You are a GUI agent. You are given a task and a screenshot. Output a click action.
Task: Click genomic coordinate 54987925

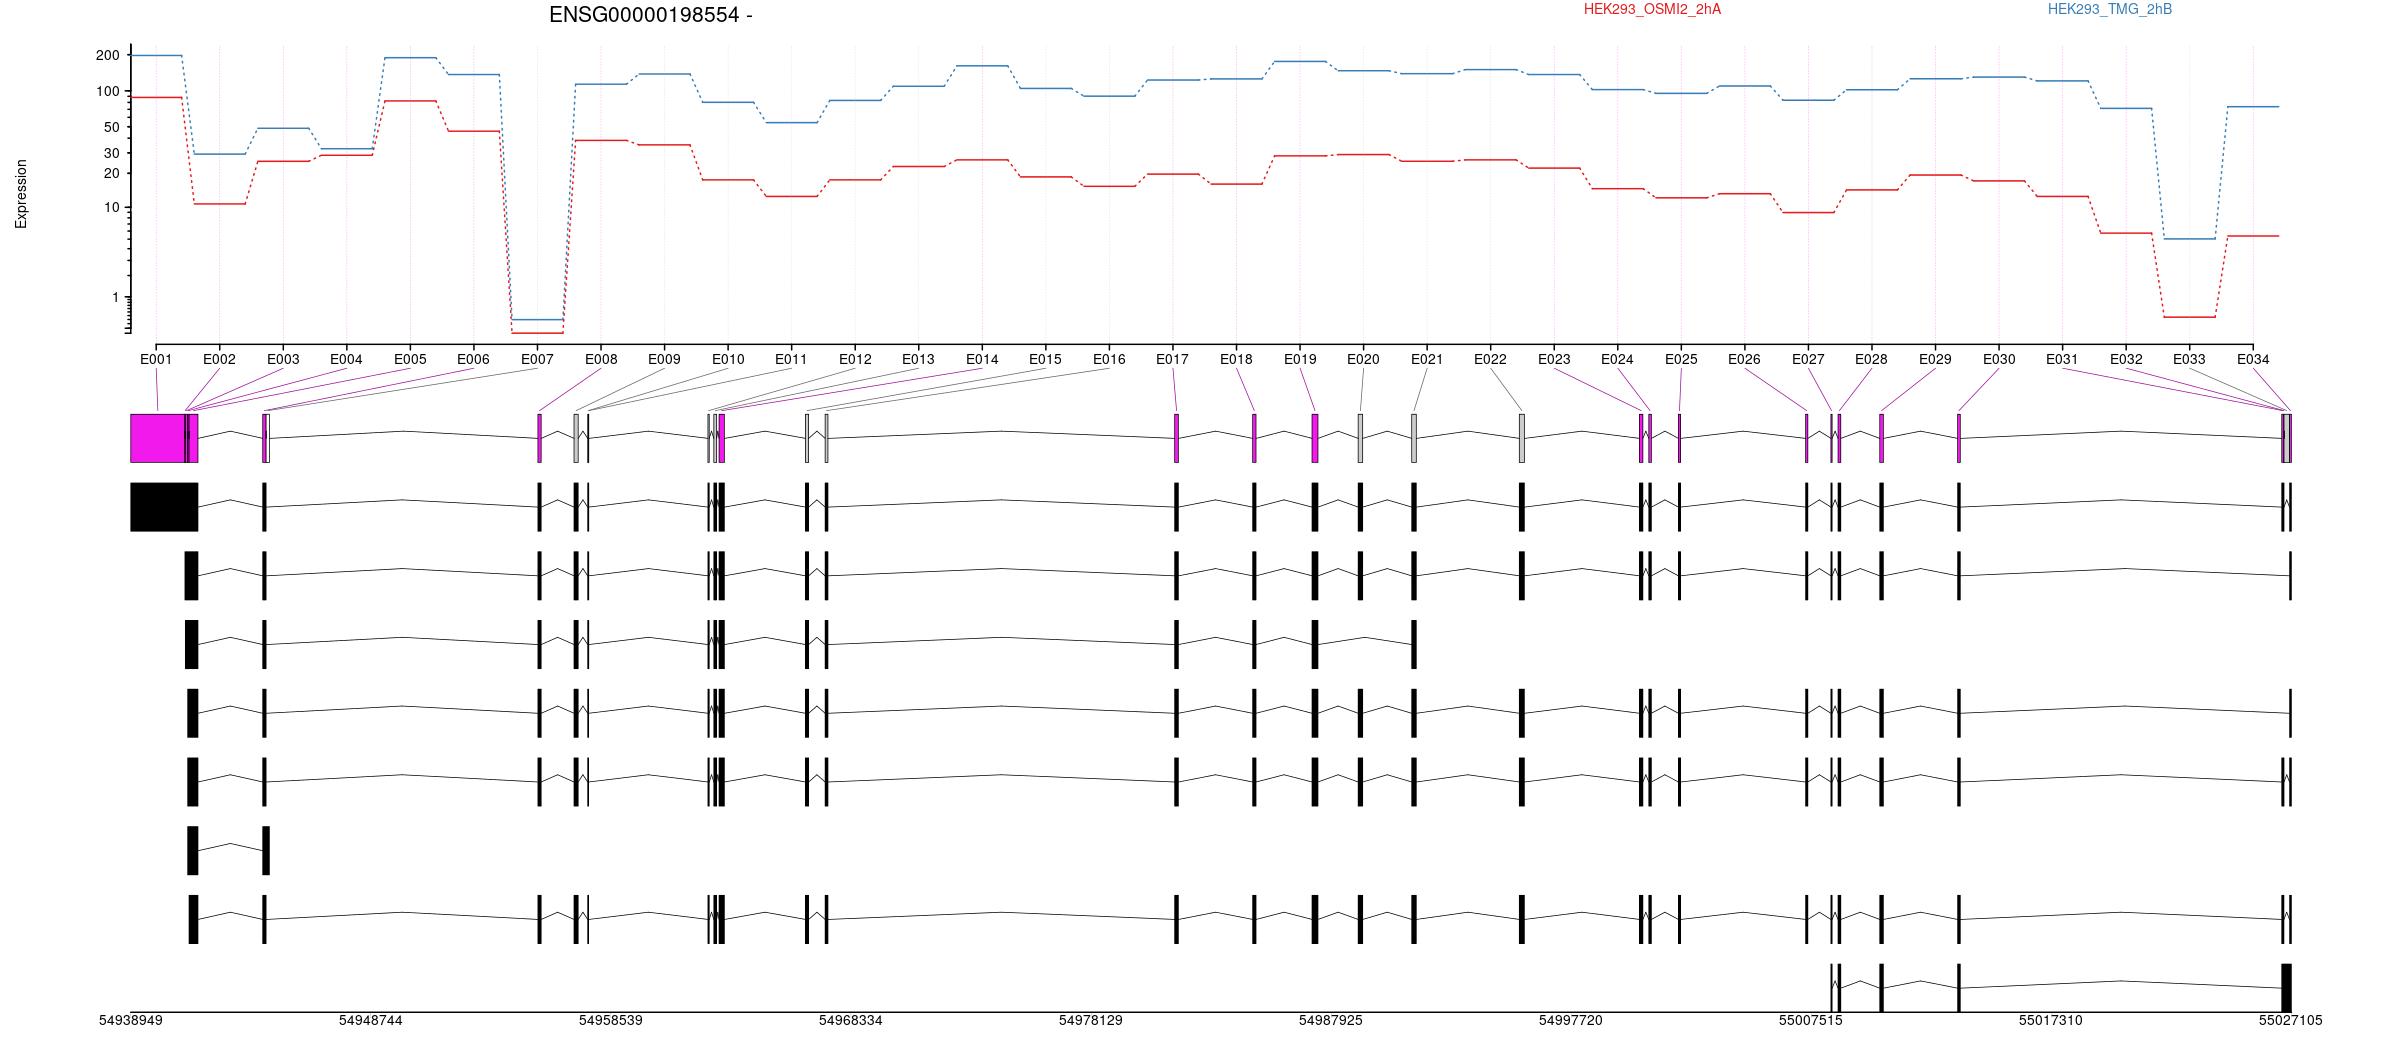coord(1331,1020)
